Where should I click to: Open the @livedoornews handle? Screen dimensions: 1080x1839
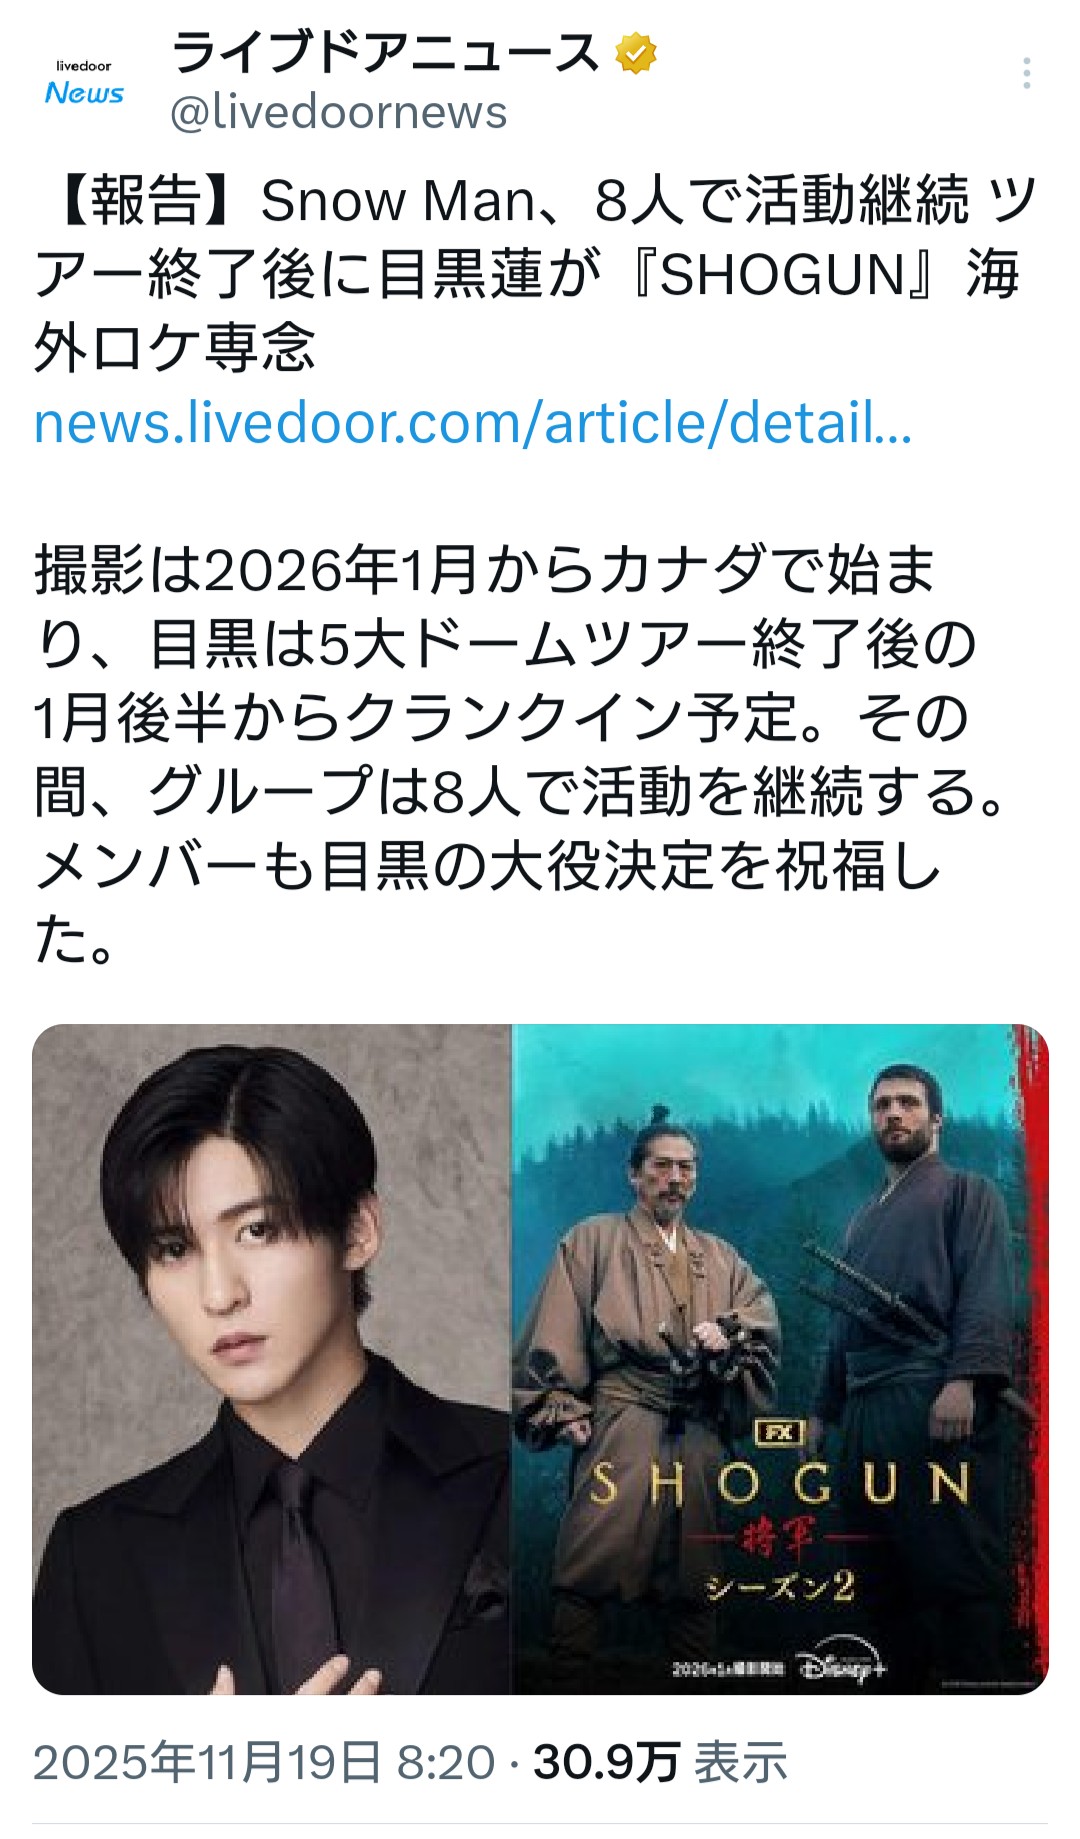[x=339, y=112]
